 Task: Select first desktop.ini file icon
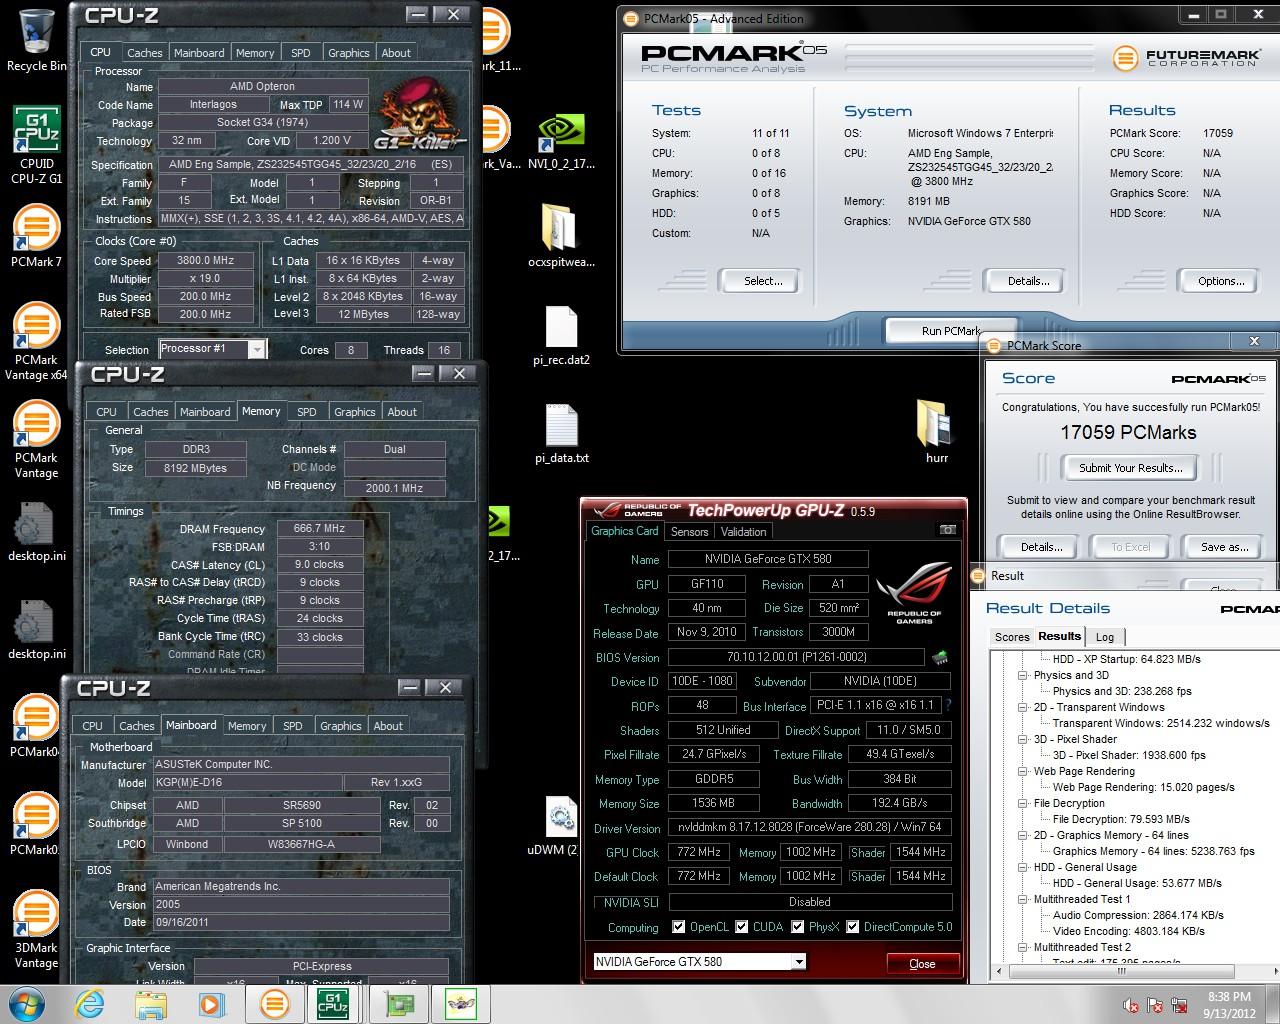[36, 532]
